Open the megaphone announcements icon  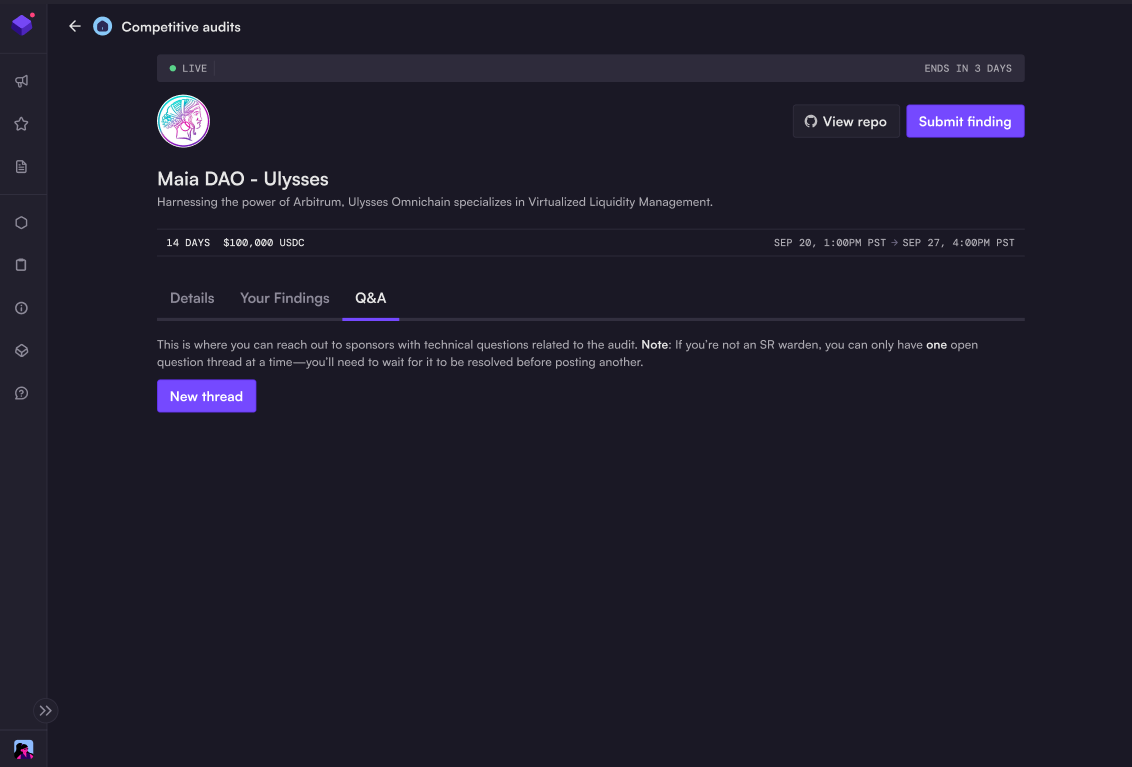21,81
